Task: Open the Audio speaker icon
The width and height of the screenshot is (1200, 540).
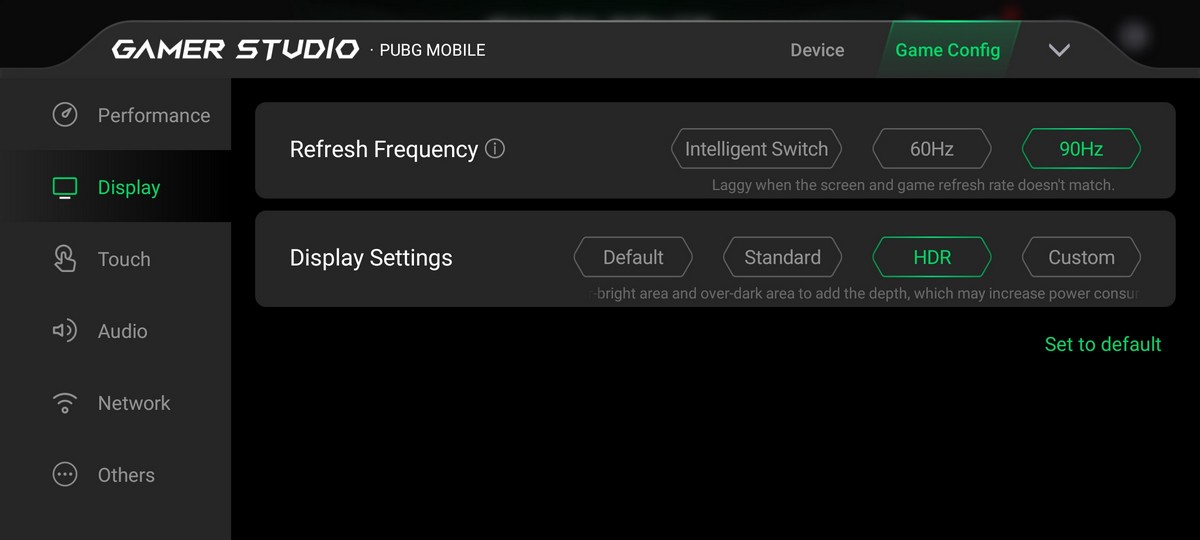Action: (65, 331)
